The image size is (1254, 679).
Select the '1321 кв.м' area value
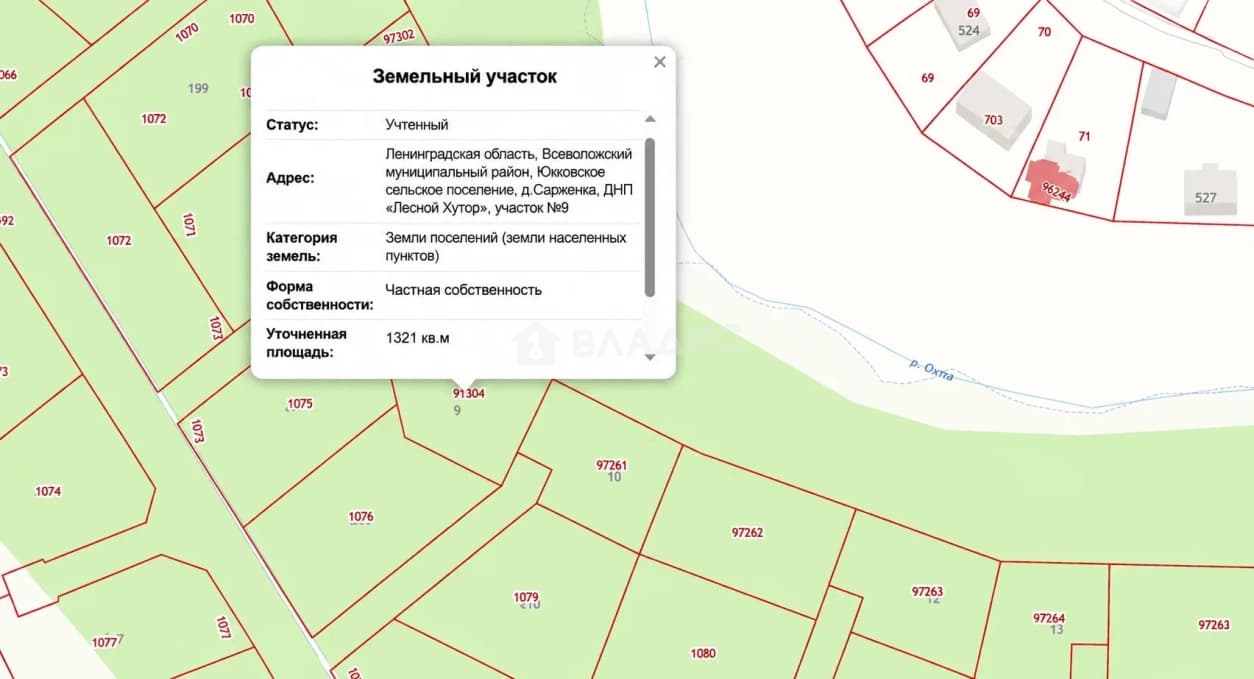[x=418, y=338]
